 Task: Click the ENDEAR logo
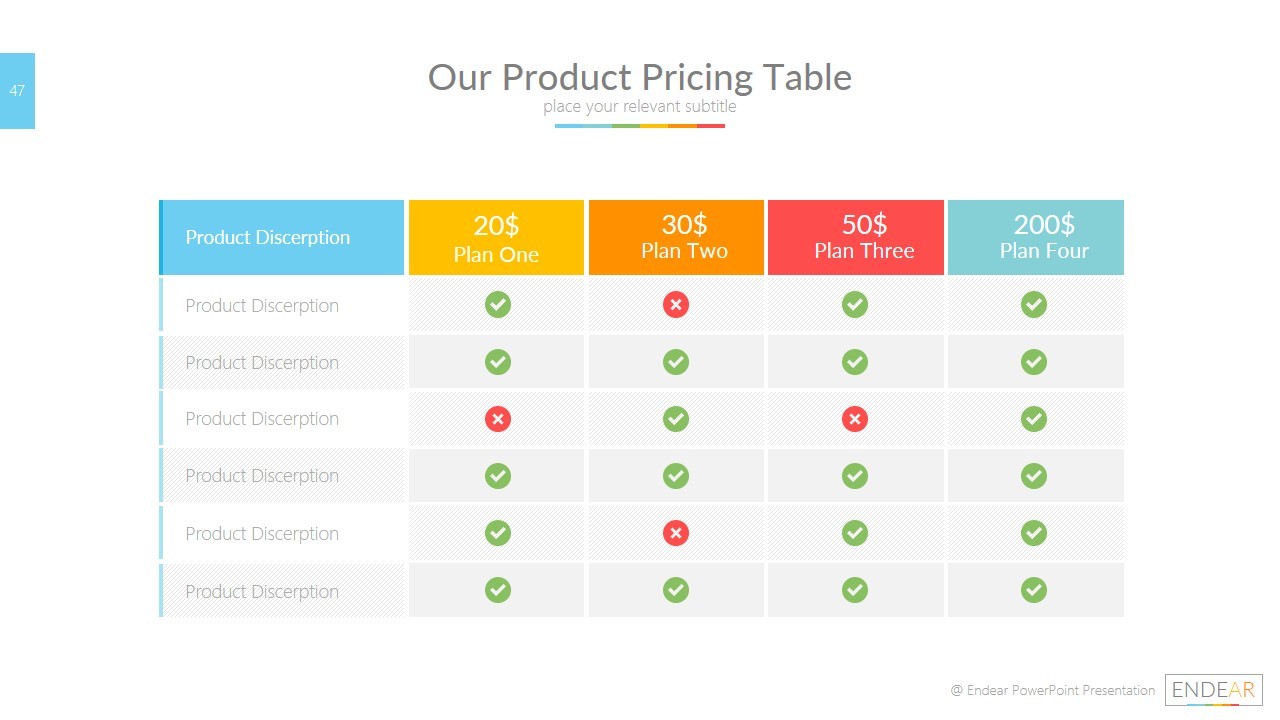1213,690
